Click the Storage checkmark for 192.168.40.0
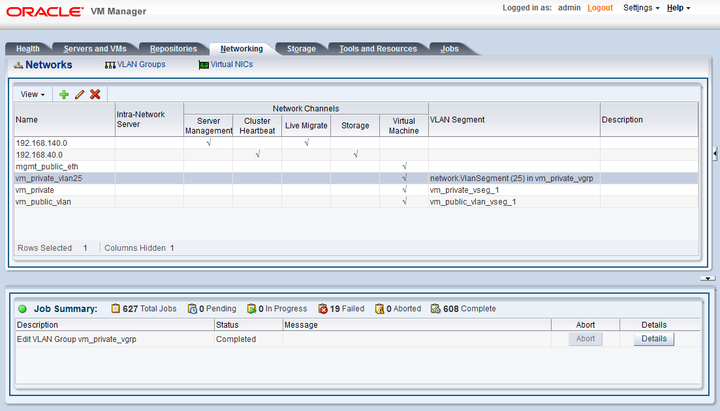The image size is (720, 411). pyautogui.click(x=355, y=154)
